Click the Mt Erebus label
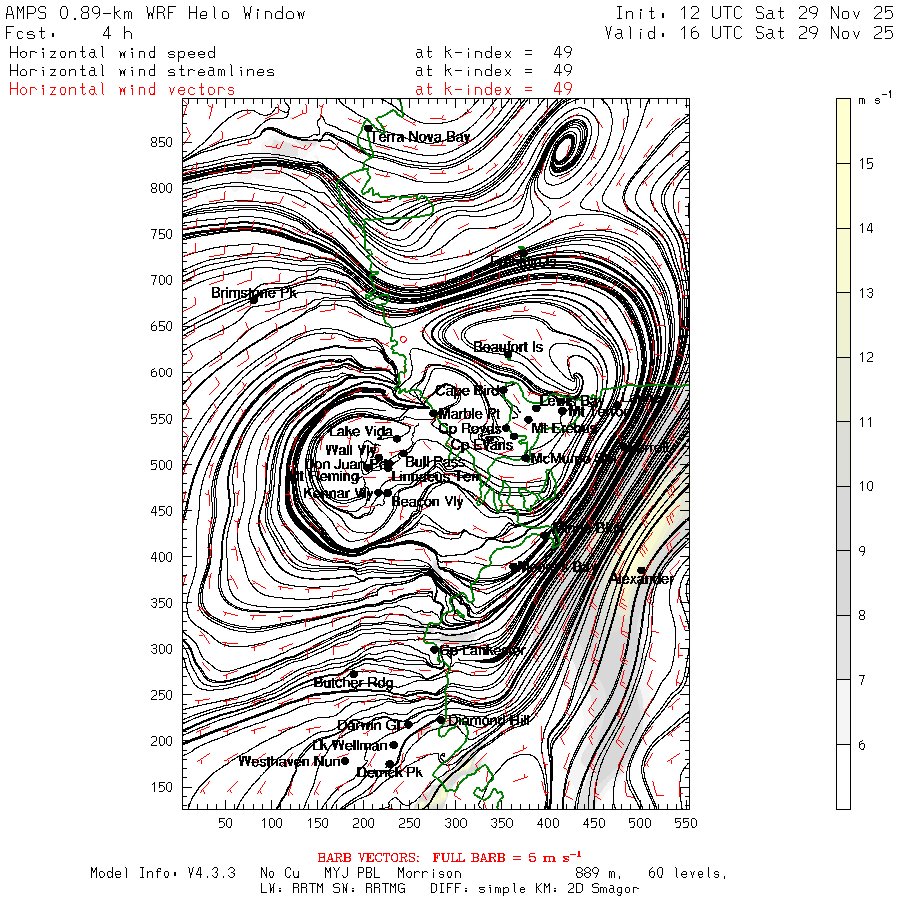The height and width of the screenshot is (900, 900). pos(564,428)
